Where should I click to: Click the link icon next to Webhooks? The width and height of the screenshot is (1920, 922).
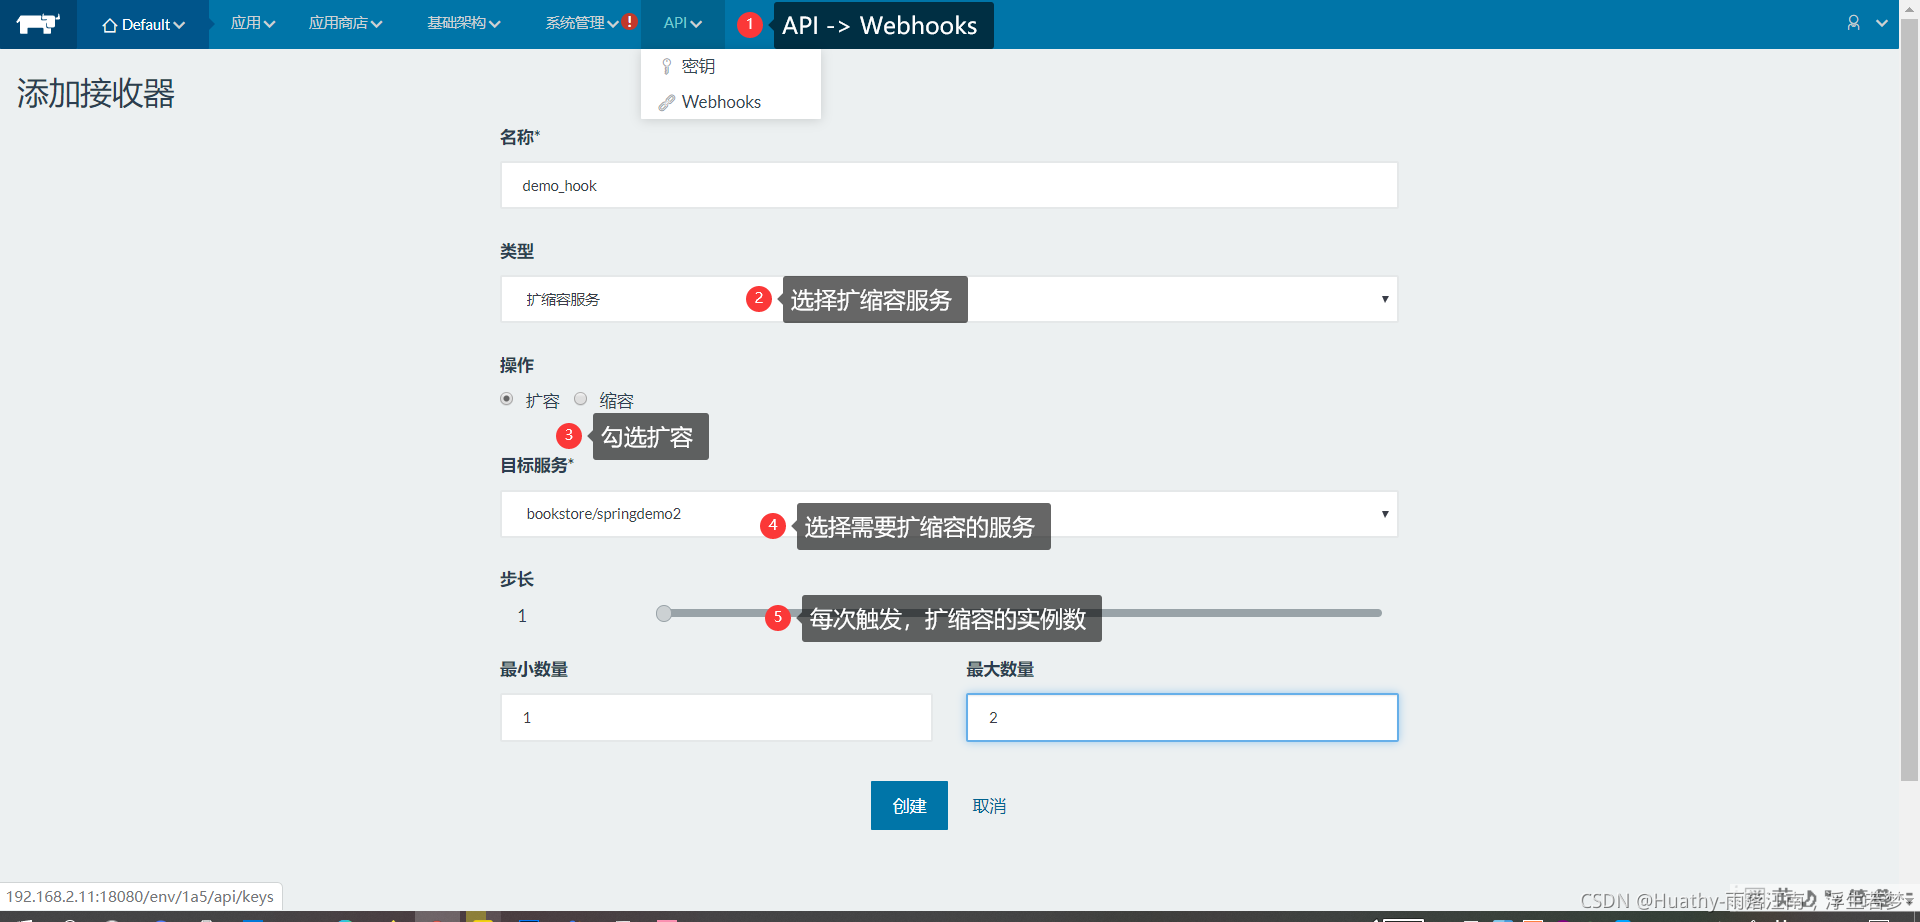point(666,102)
